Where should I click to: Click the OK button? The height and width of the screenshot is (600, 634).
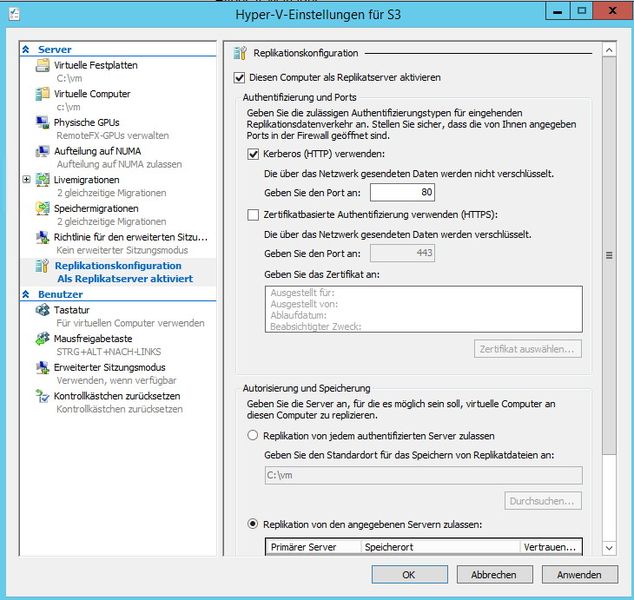click(410, 575)
